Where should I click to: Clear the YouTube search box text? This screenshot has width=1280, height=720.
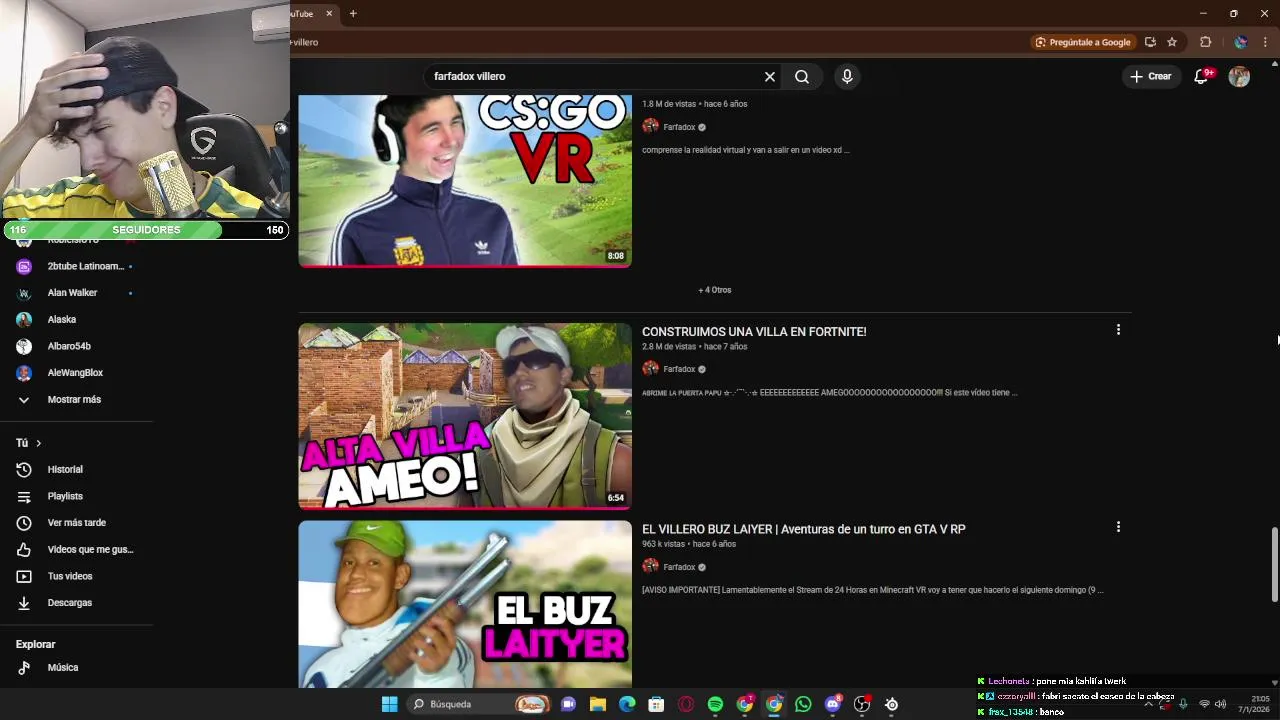(770, 76)
